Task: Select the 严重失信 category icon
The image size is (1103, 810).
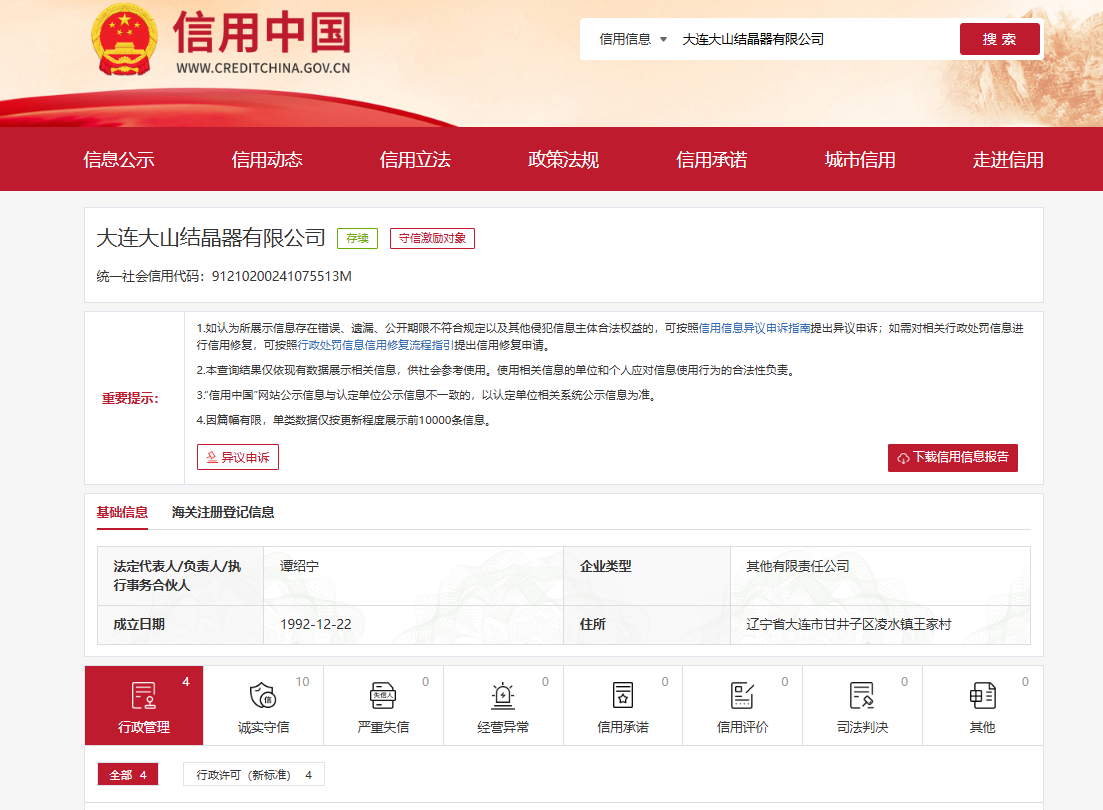Action: 383,695
